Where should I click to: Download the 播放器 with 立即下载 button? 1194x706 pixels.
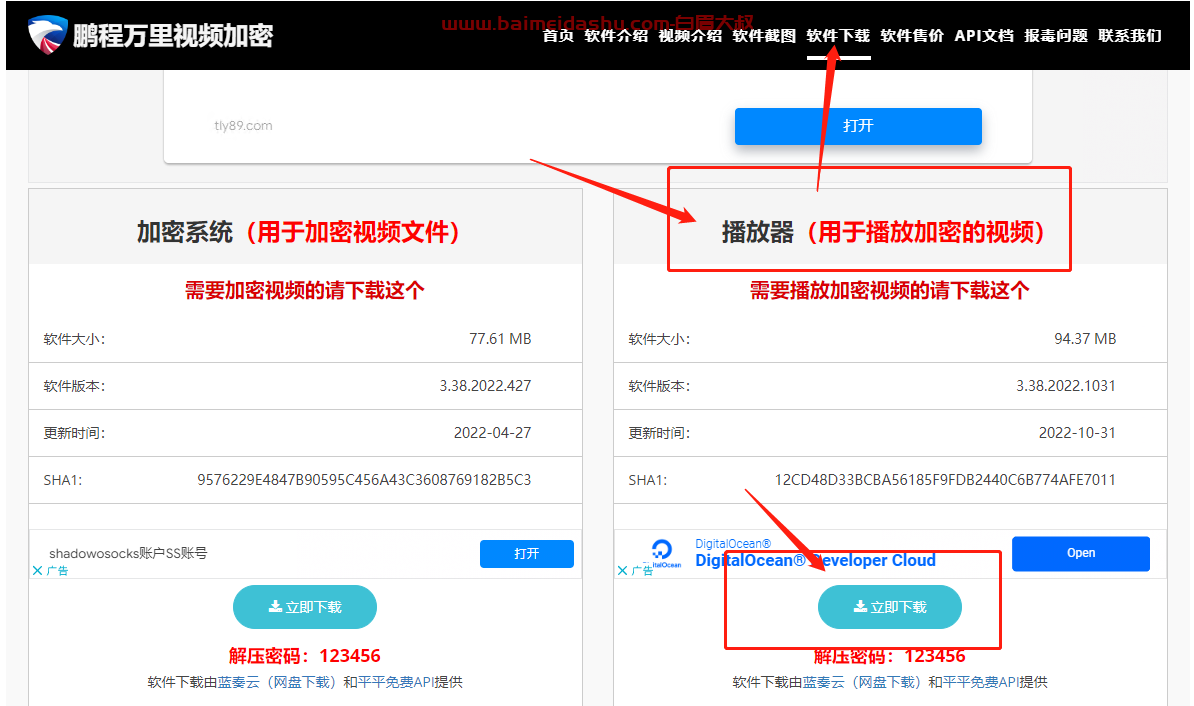pyautogui.click(x=890, y=607)
